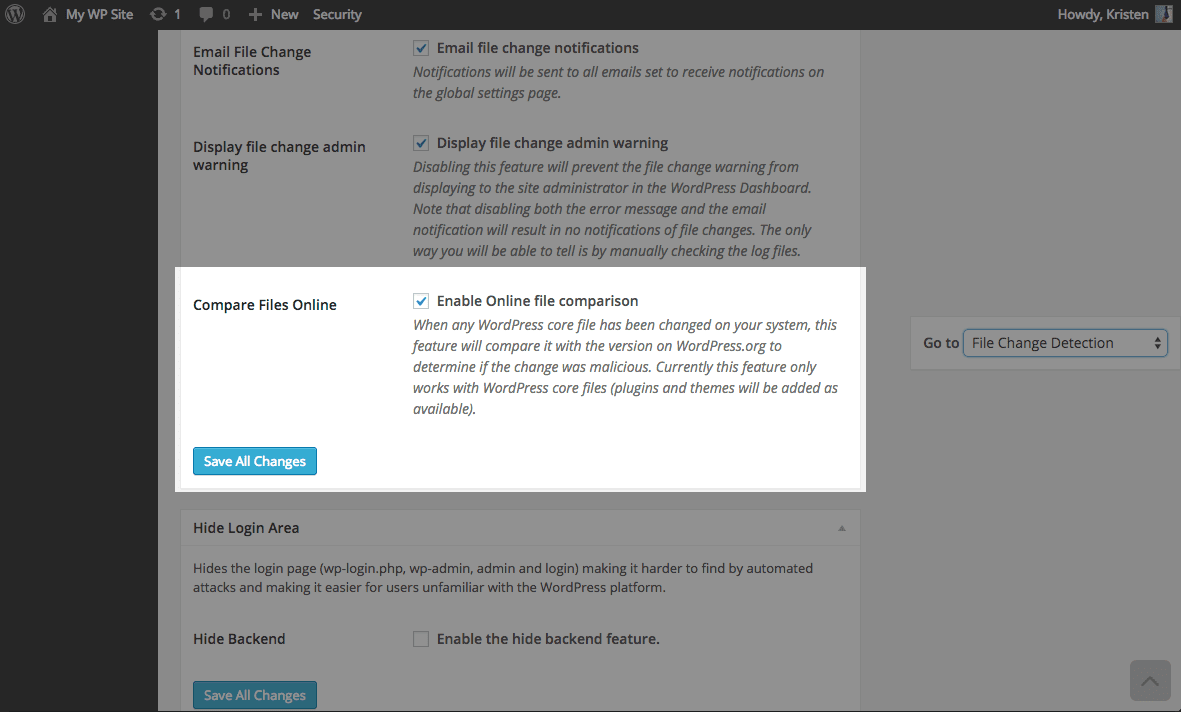
Task: Visit My WP Site link
Action: pyautogui.click(x=99, y=14)
